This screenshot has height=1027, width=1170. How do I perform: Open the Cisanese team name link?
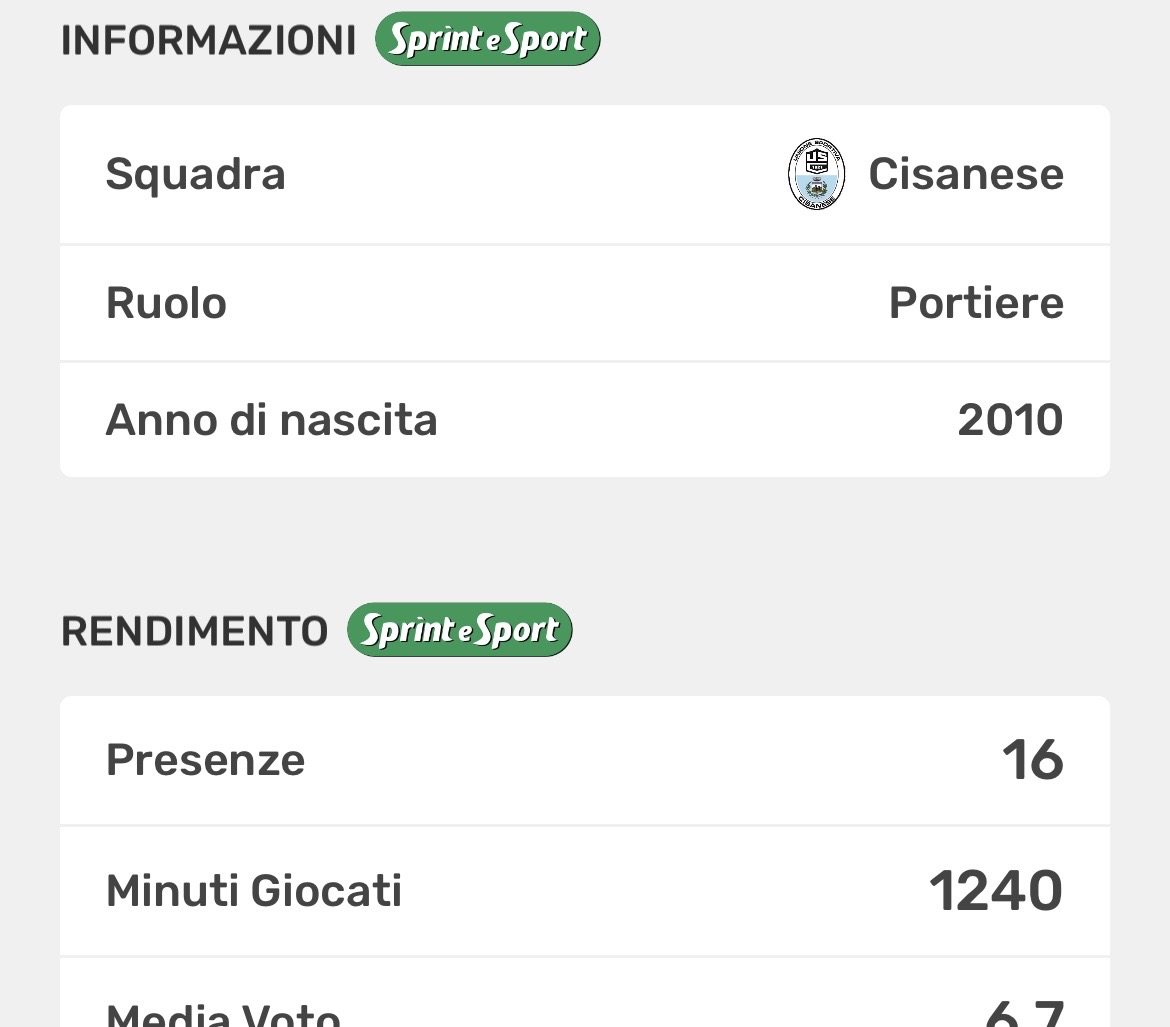pyautogui.click(x=965, y=174)
